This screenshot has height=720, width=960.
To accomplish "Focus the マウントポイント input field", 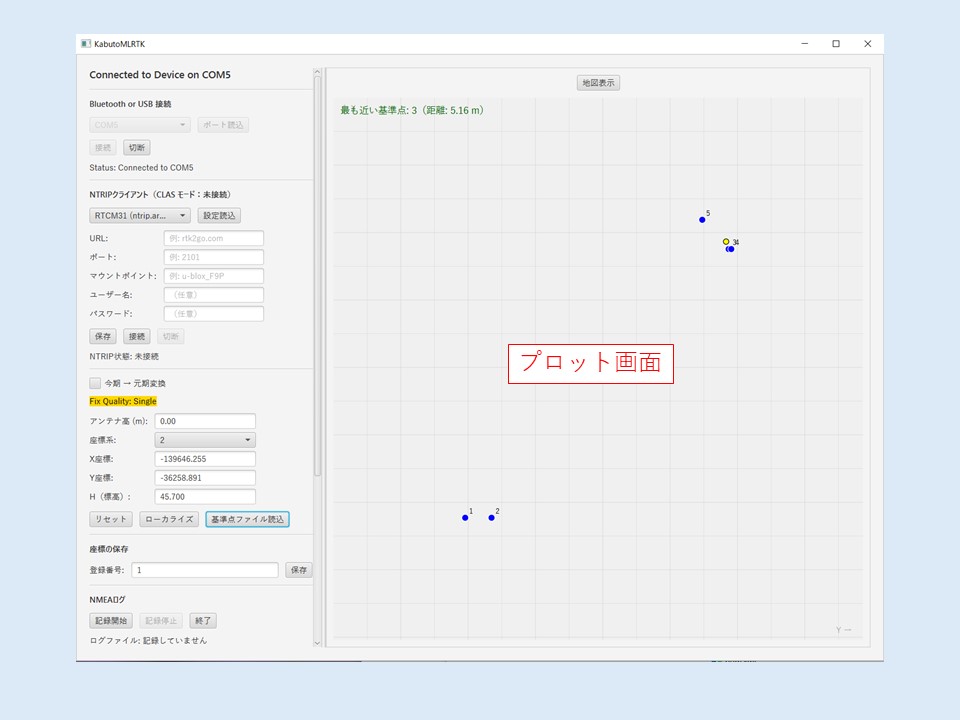I will [x=214, y=276].
